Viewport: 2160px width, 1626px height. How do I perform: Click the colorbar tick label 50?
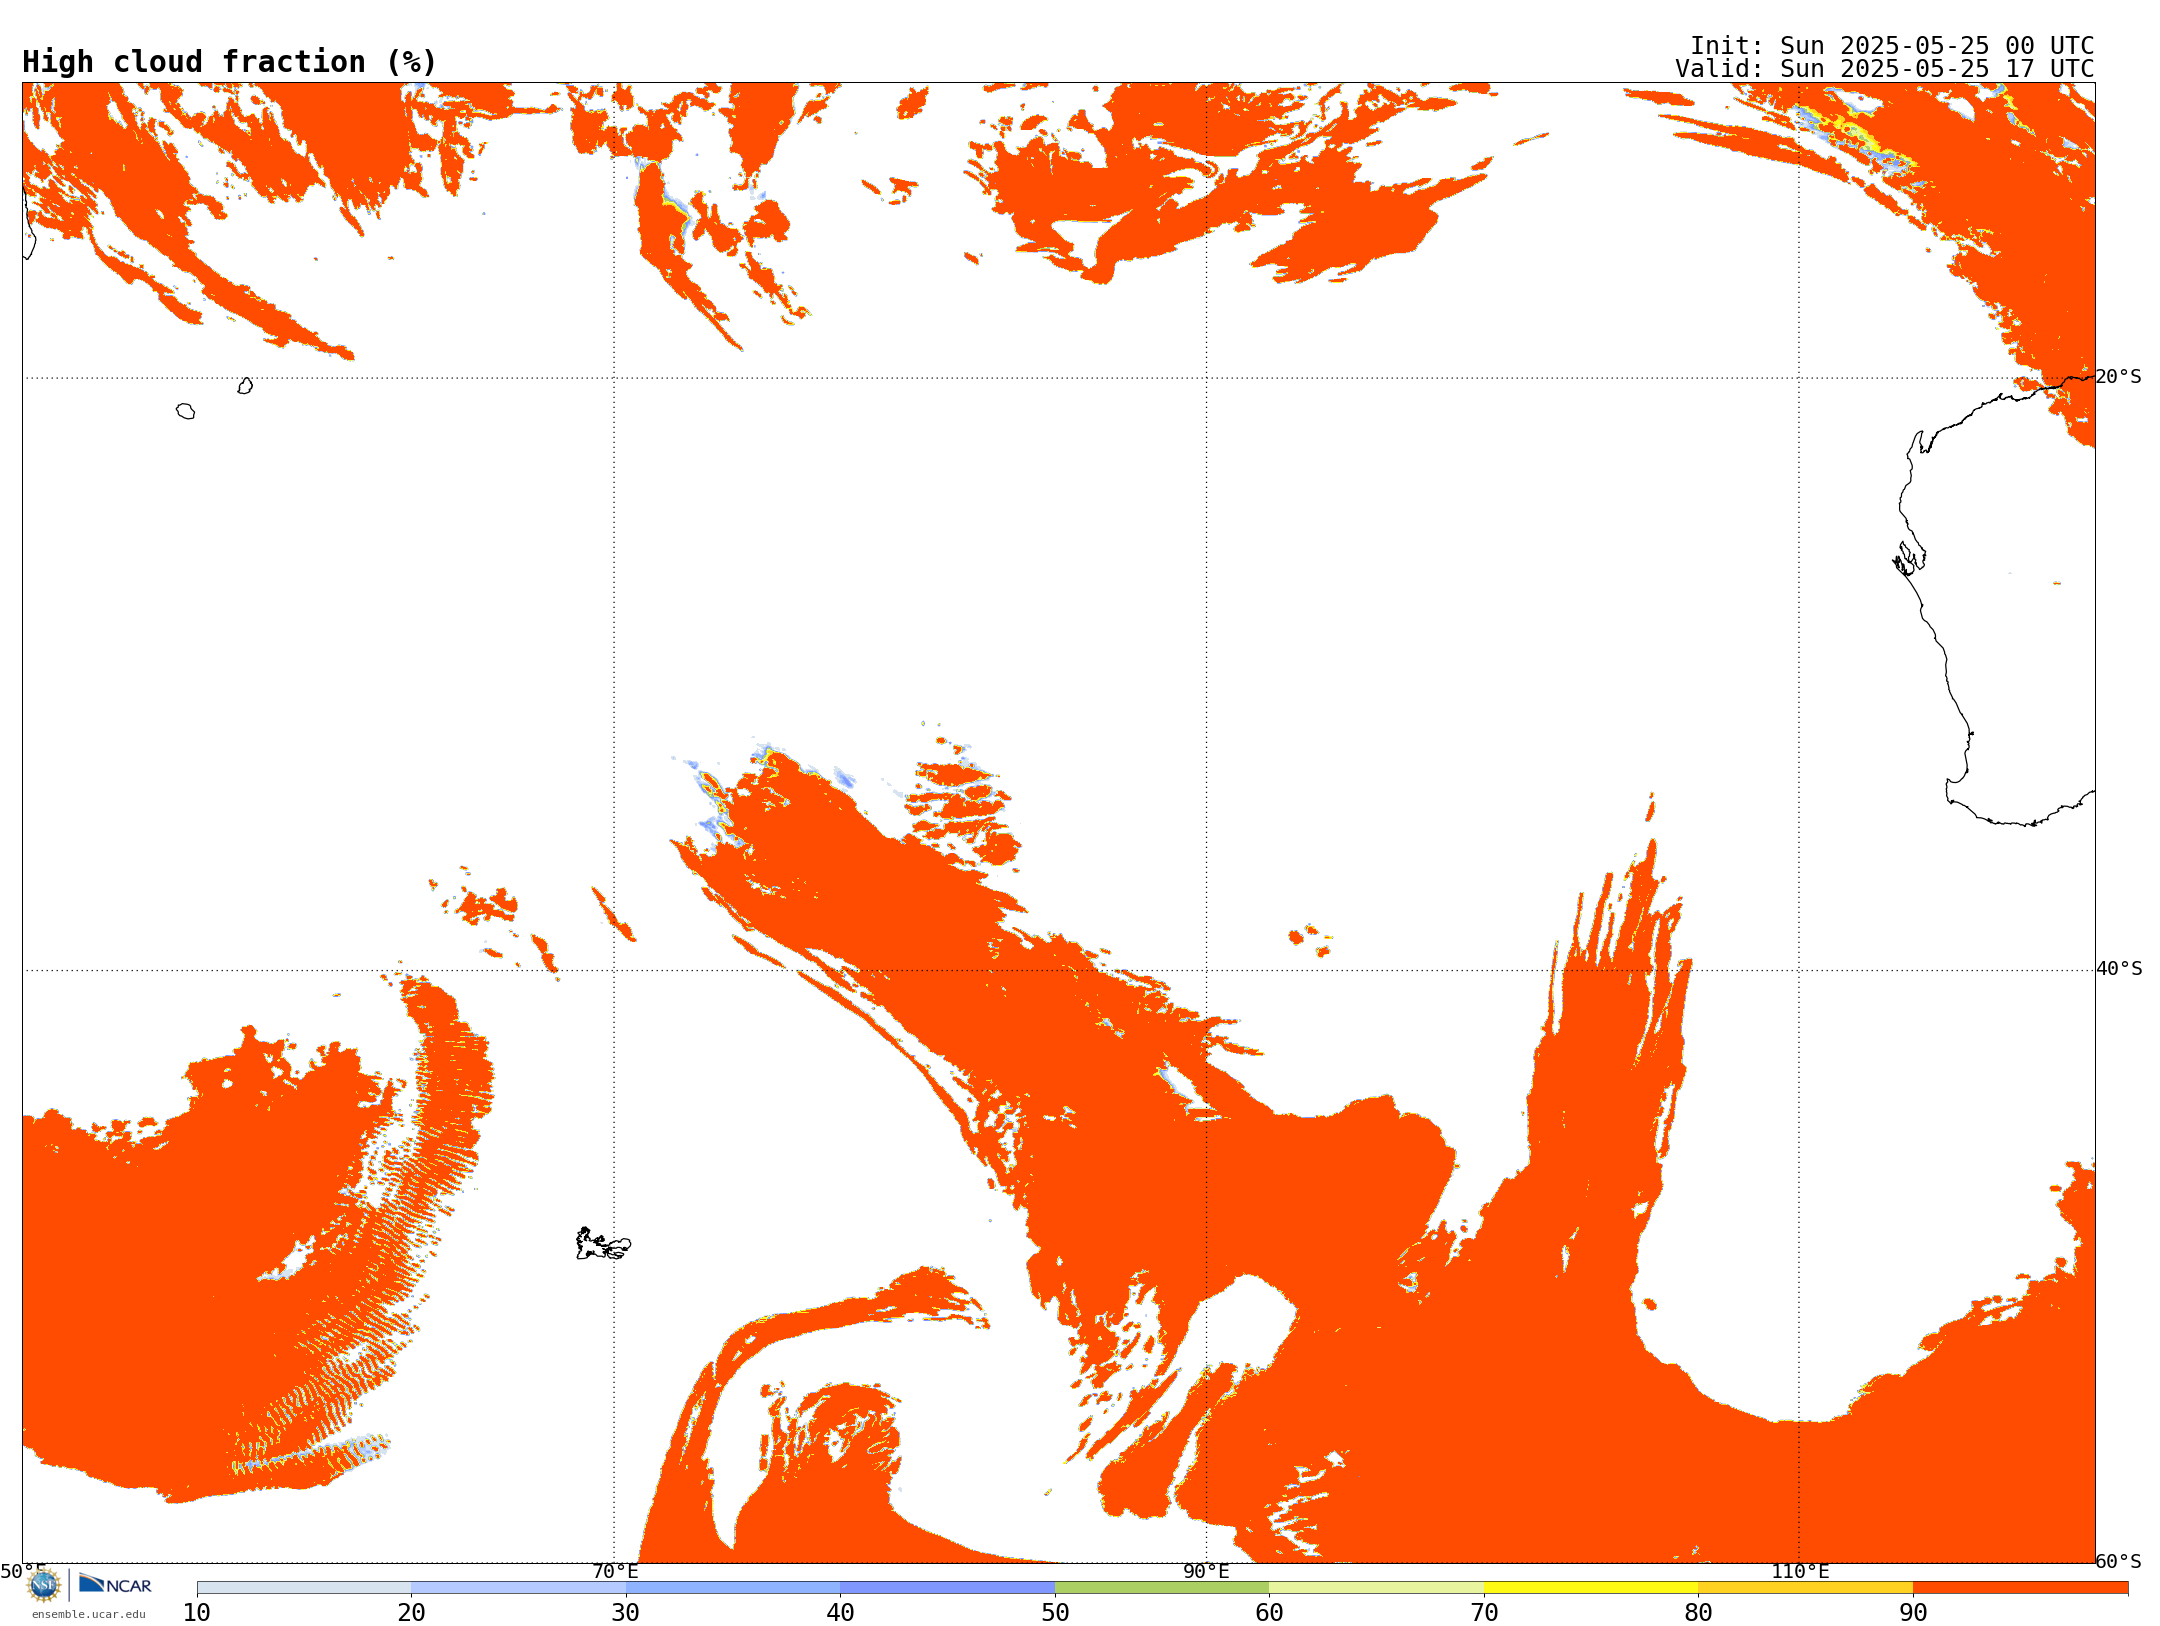(1055, 1612)
